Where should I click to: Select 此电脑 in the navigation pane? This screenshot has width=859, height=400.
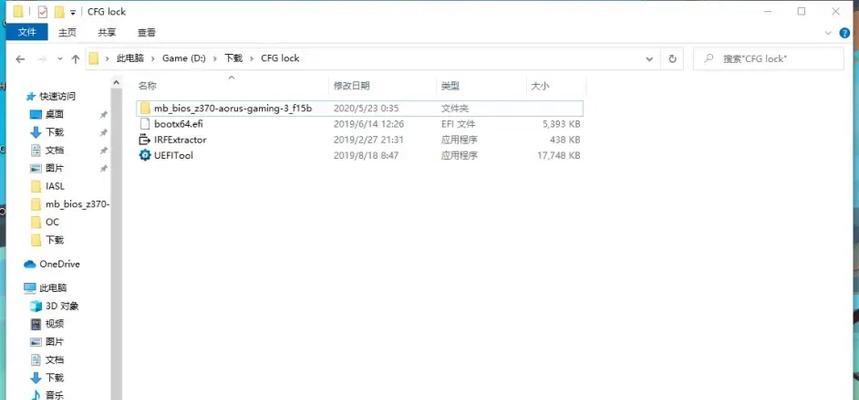point(53,288)
